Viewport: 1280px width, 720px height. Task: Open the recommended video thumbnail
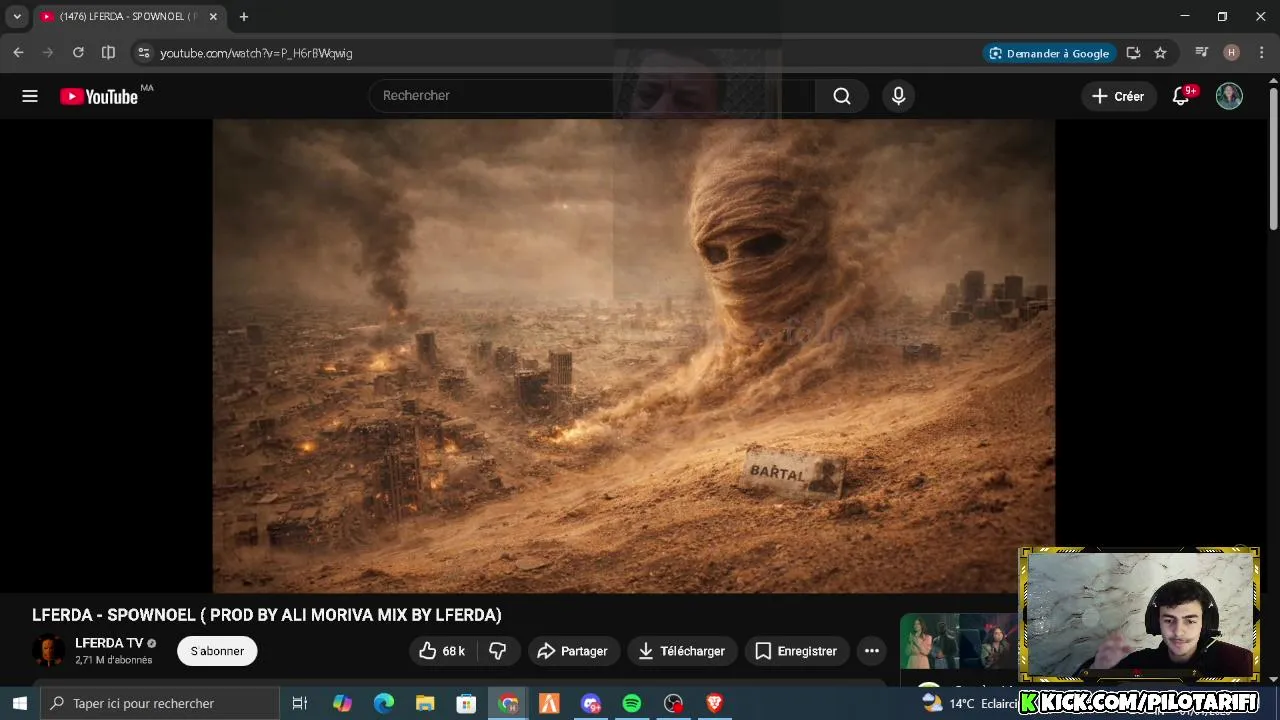959,642
